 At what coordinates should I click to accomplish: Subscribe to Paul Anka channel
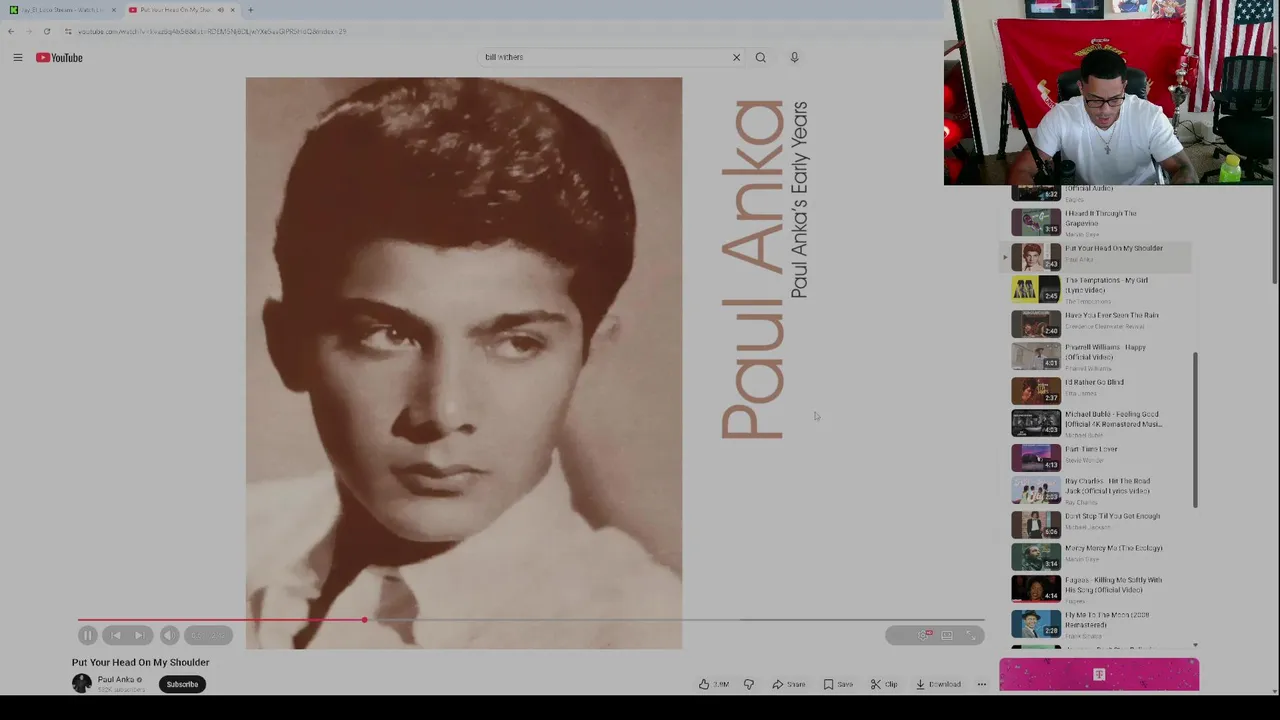tap(182, 684)
